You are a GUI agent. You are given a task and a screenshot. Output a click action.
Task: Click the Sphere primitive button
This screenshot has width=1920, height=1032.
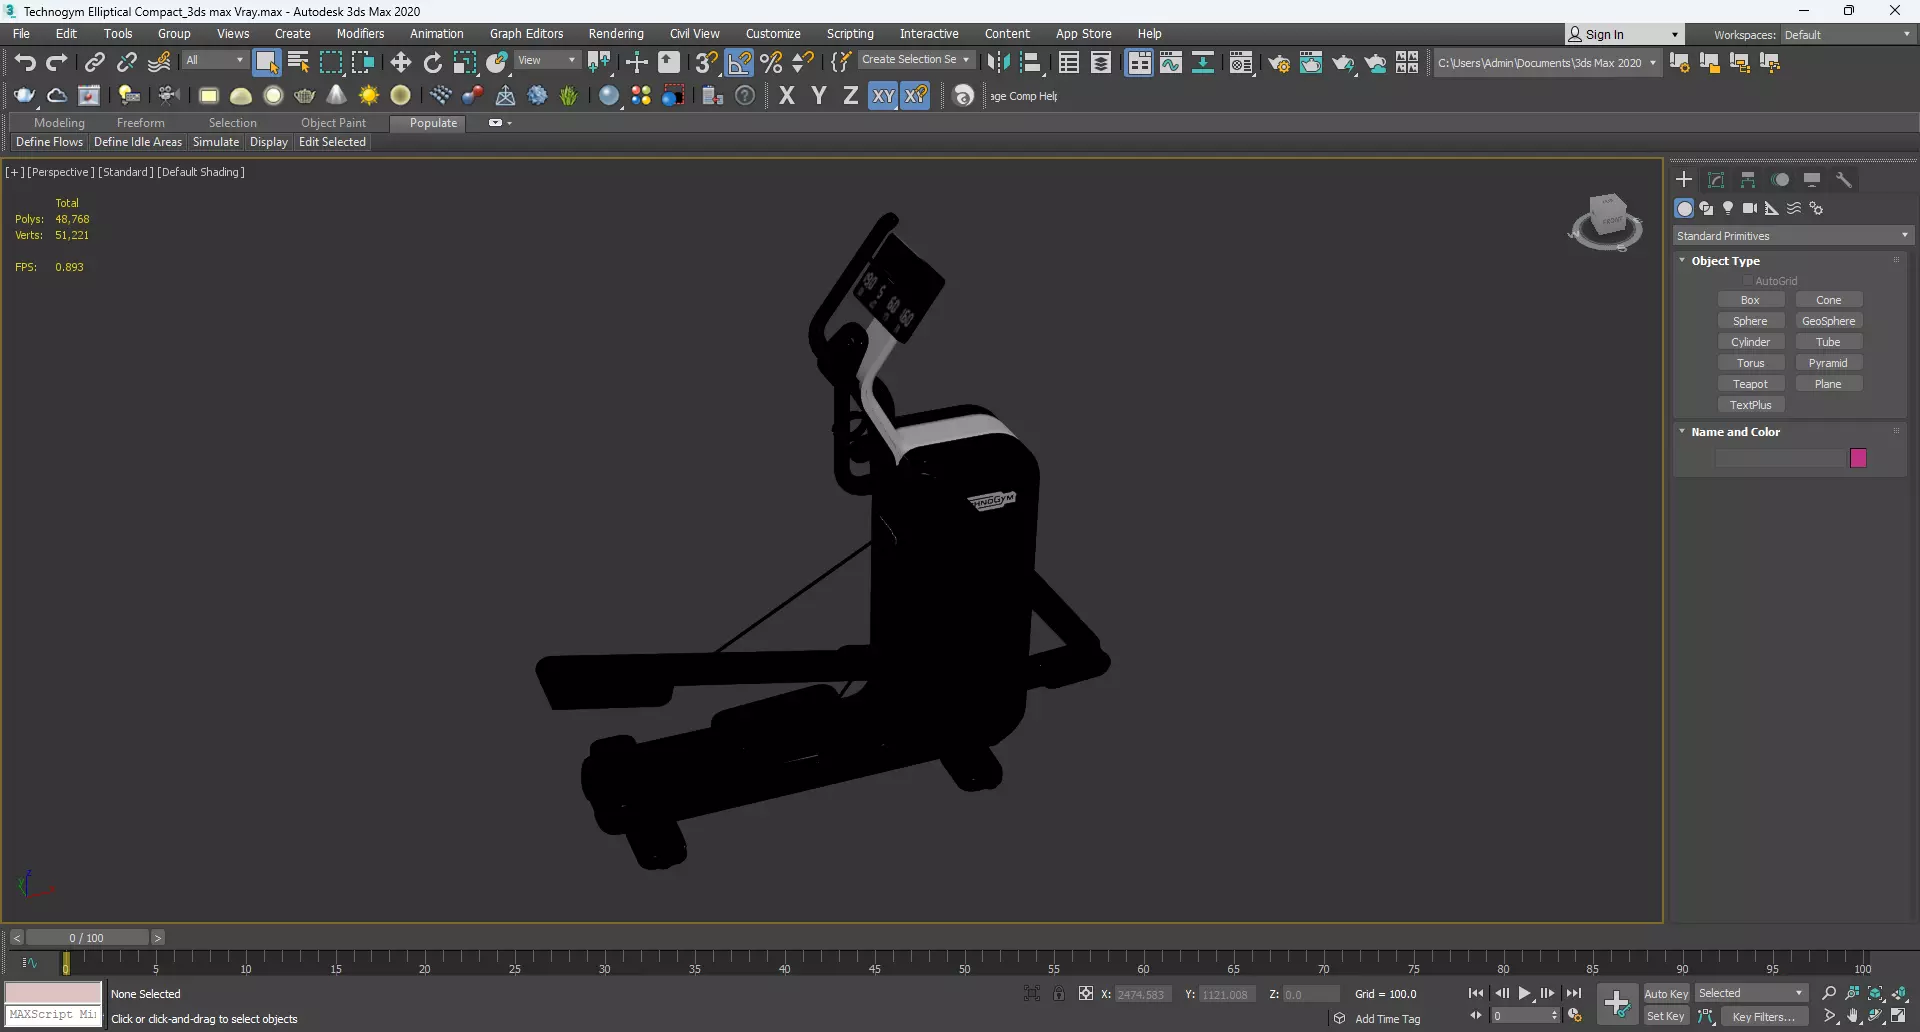pos(1750,321)
